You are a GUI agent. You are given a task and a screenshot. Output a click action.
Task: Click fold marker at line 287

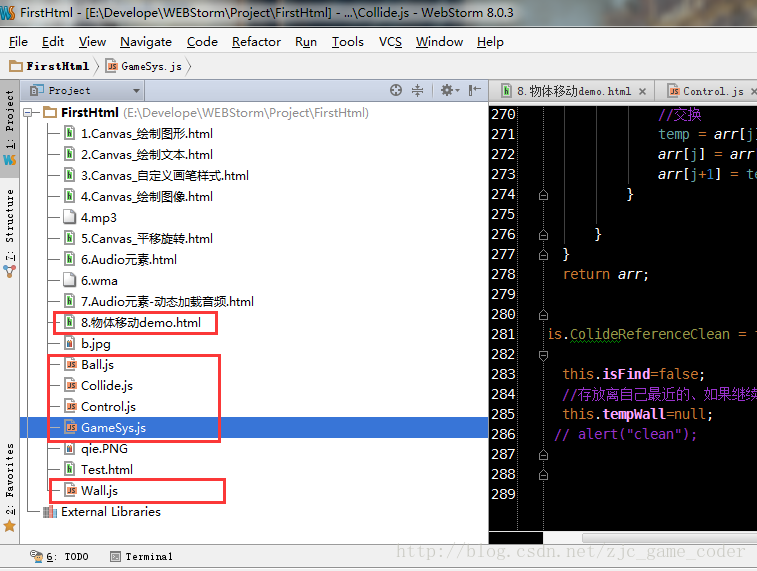click(x=543, y=455)
